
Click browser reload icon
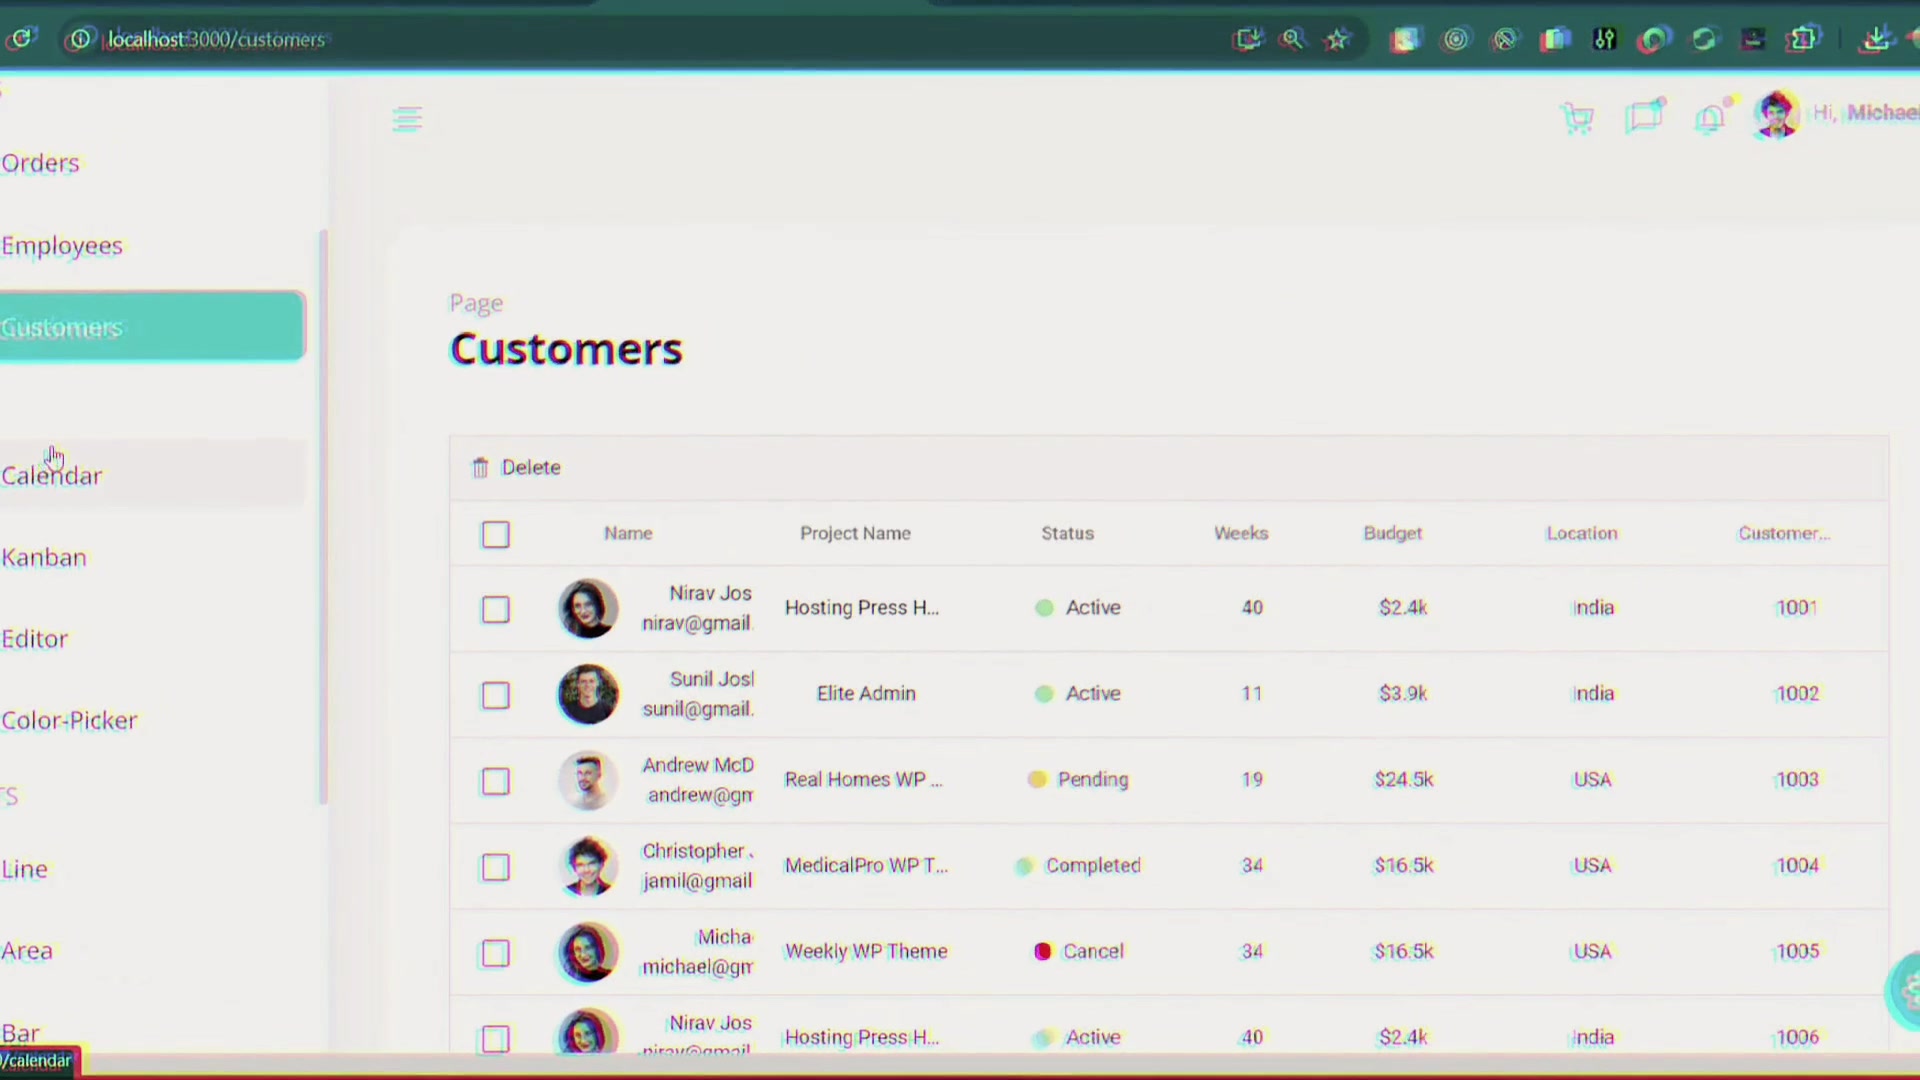click(x=20, y=39)
